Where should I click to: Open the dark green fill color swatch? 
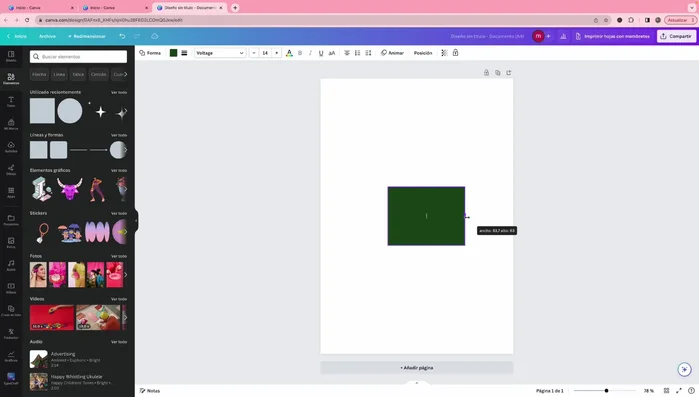(173, 53)
